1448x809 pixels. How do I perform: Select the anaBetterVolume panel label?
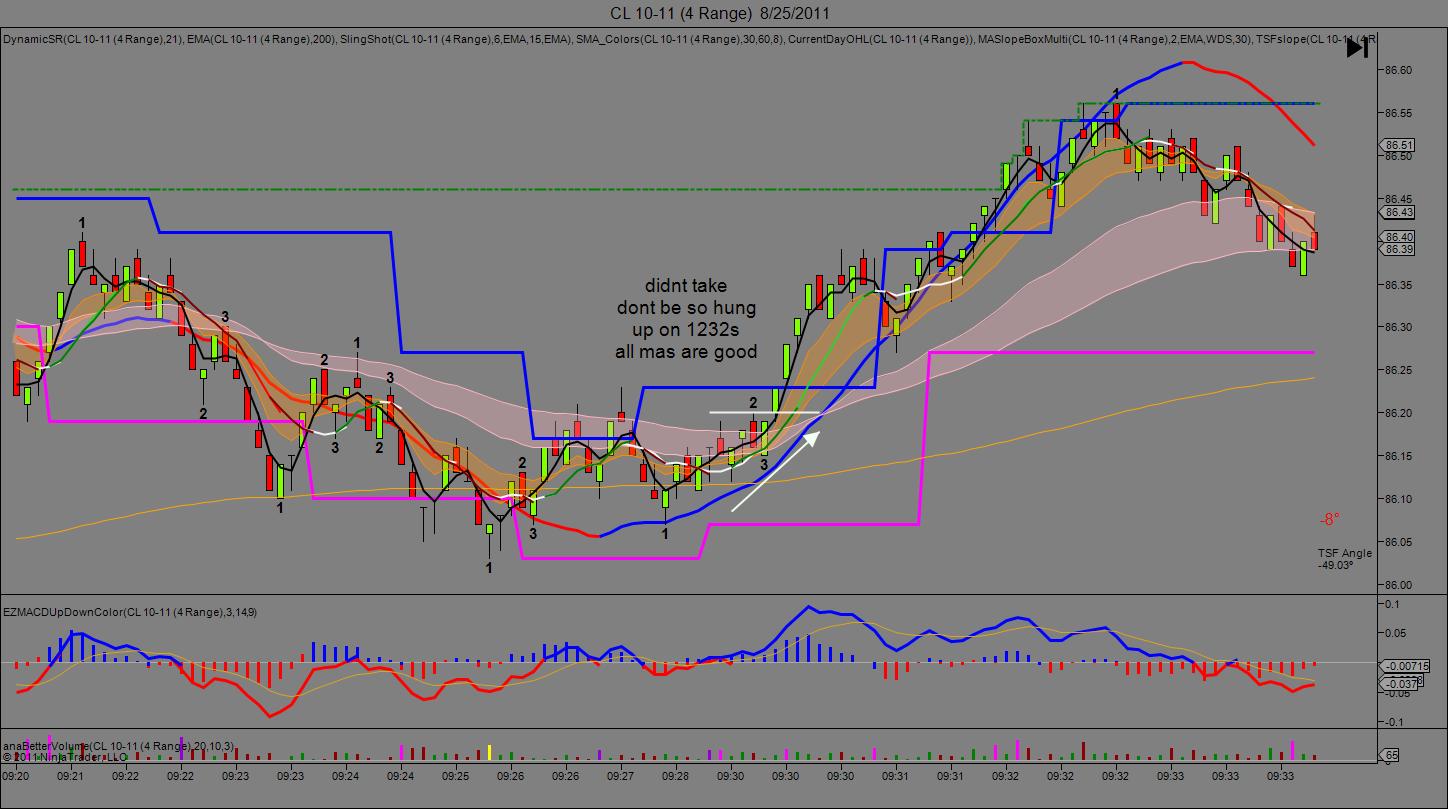(119, 746)
